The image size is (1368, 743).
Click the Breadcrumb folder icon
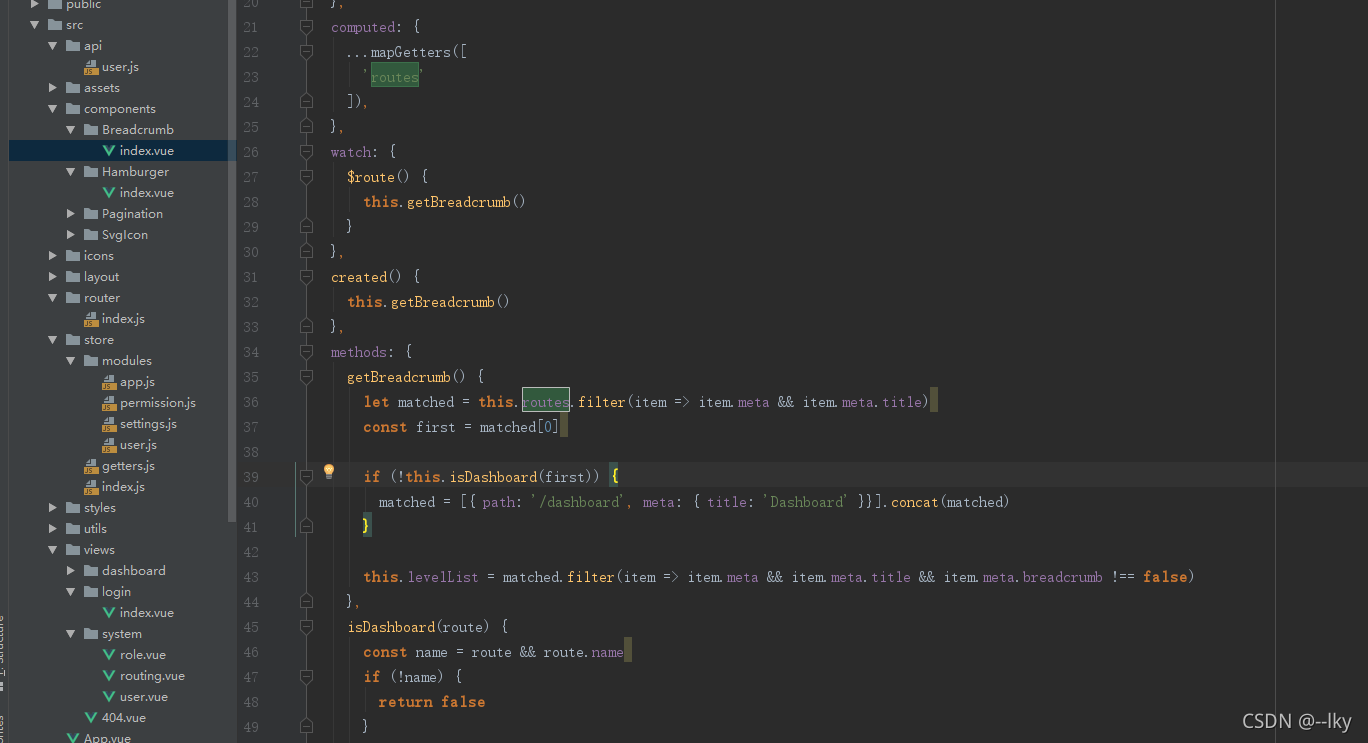91,130
